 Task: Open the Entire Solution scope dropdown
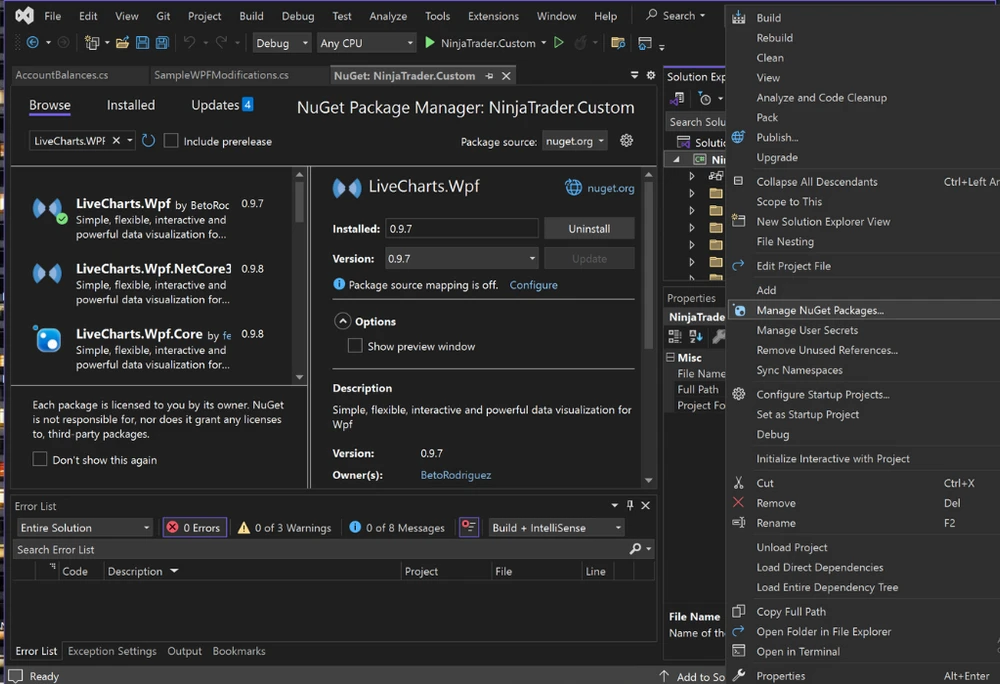pos(84,527)
